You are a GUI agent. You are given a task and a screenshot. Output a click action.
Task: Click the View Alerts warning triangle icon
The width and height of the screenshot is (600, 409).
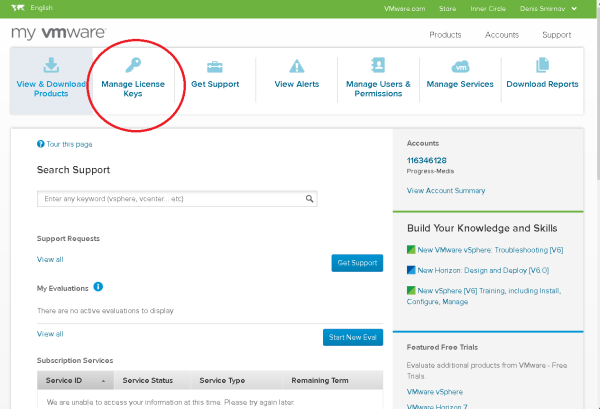point(297,66)
